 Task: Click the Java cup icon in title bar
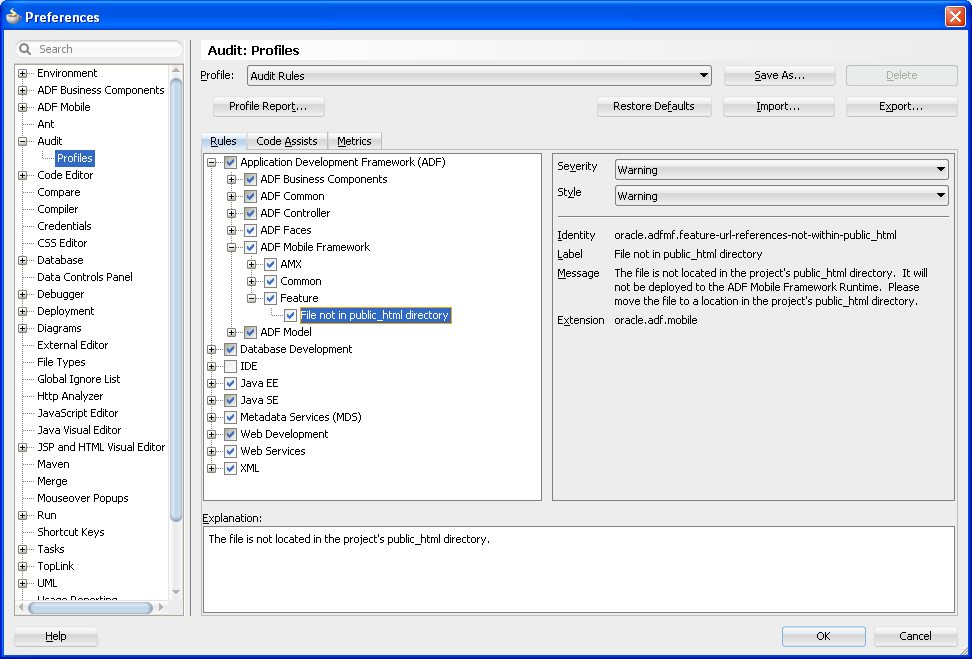click(x=13, y=16)
